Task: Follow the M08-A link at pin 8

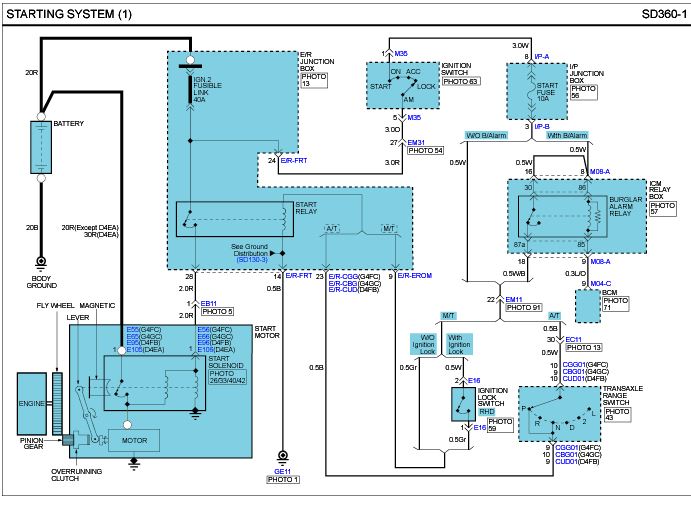Action: click(x=600, y=171)
